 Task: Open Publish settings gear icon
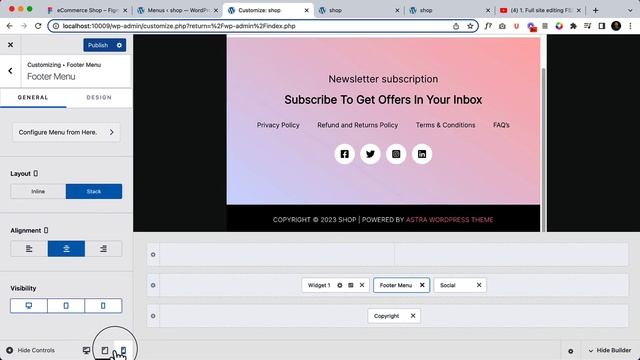[x=119, y=45]
